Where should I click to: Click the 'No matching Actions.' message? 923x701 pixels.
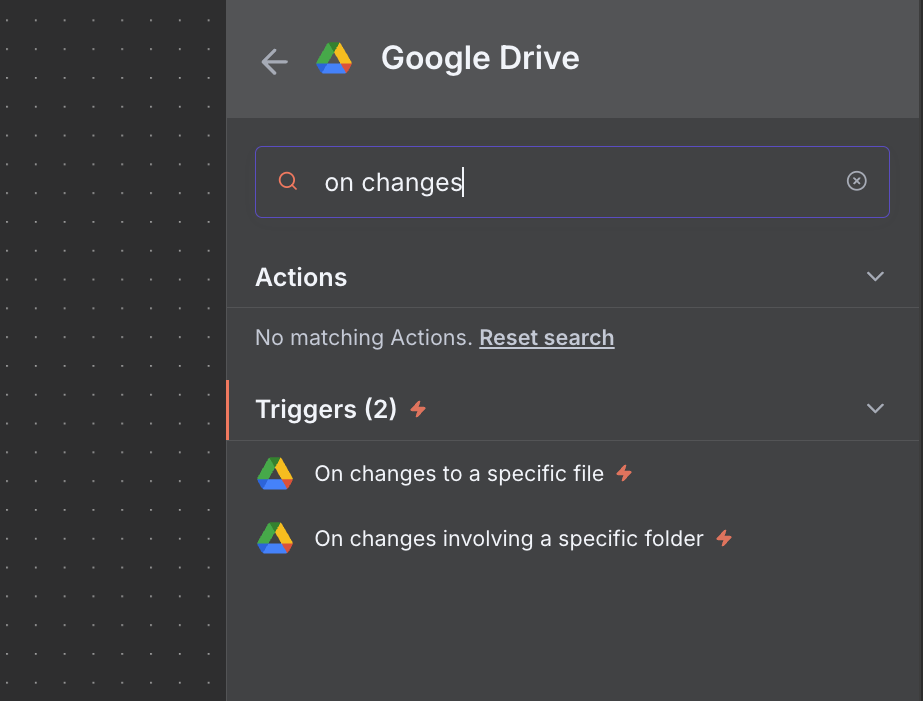(x=364, y=338)
